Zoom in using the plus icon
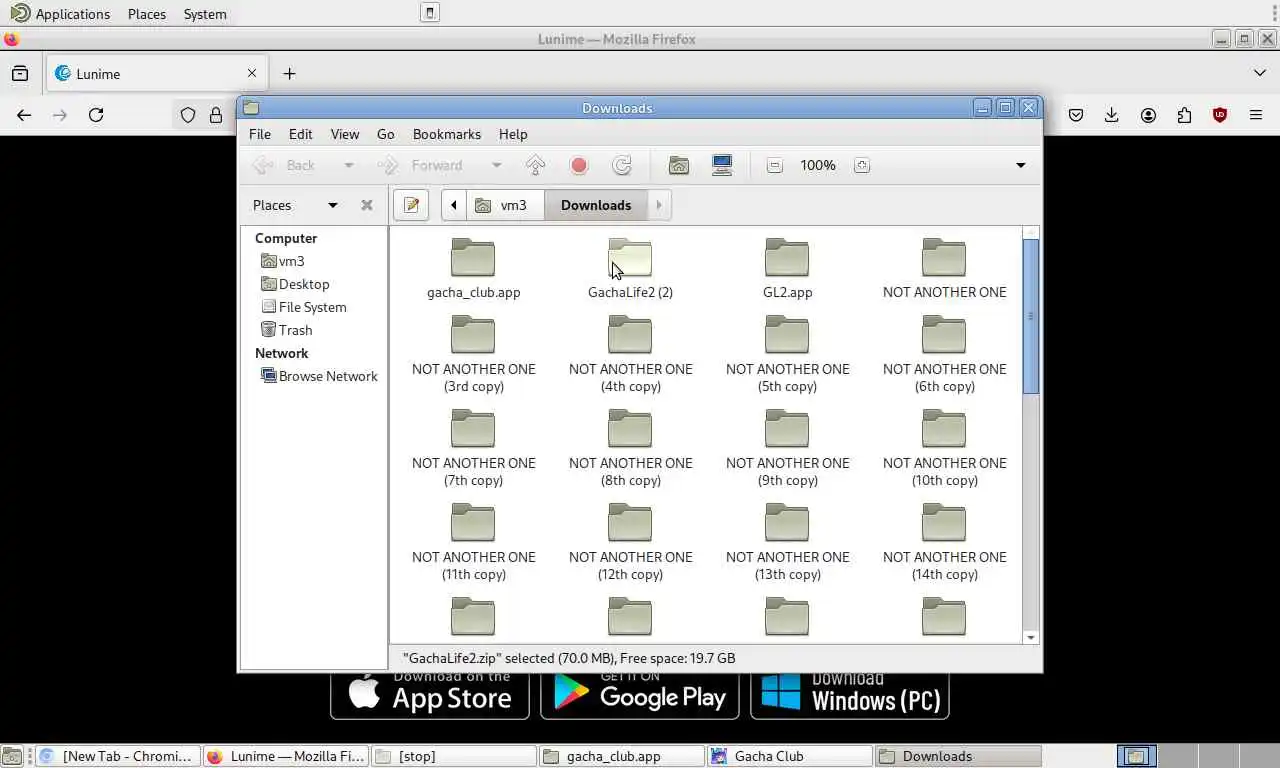This screenshot has width=1280, height=768. point(862,165)
